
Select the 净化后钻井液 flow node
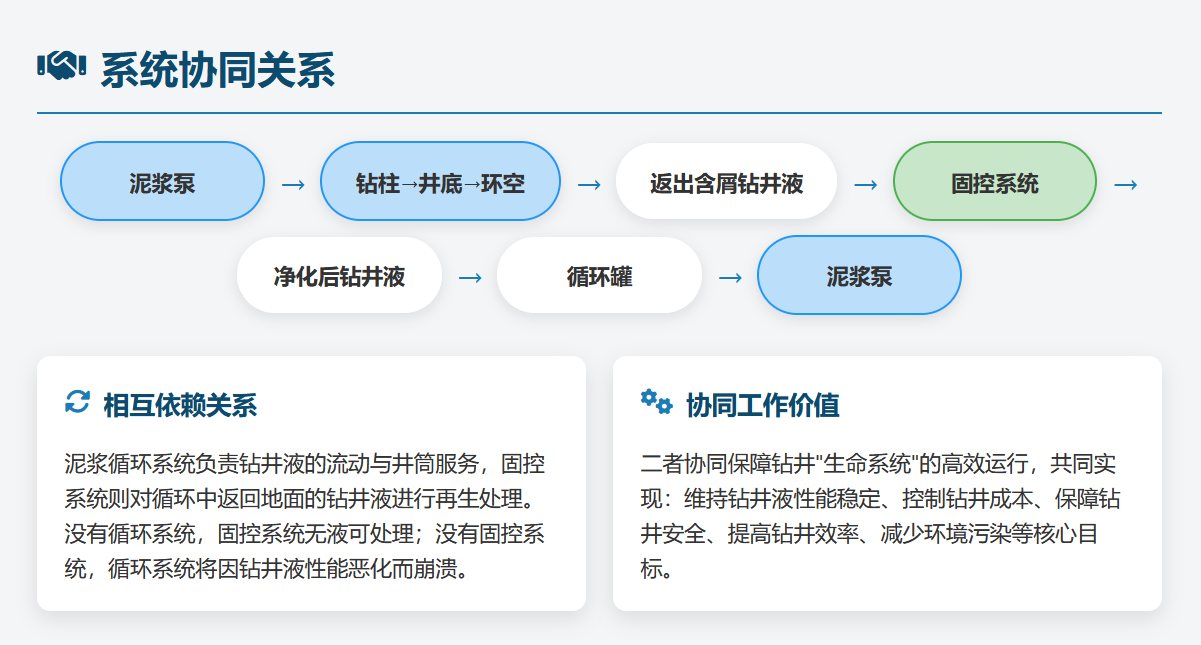[339, 275]
